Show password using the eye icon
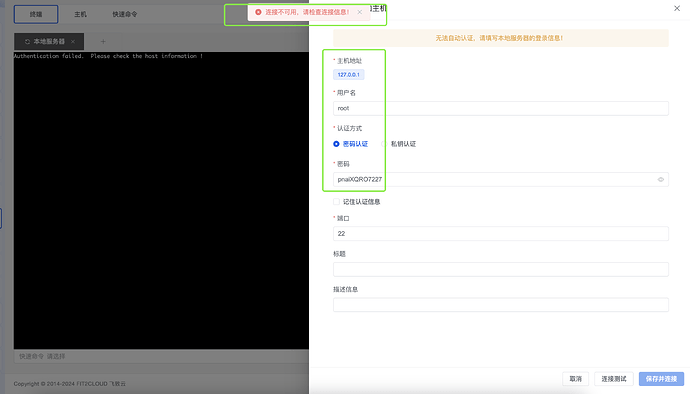The image size is (690, 394). (661, 179)
